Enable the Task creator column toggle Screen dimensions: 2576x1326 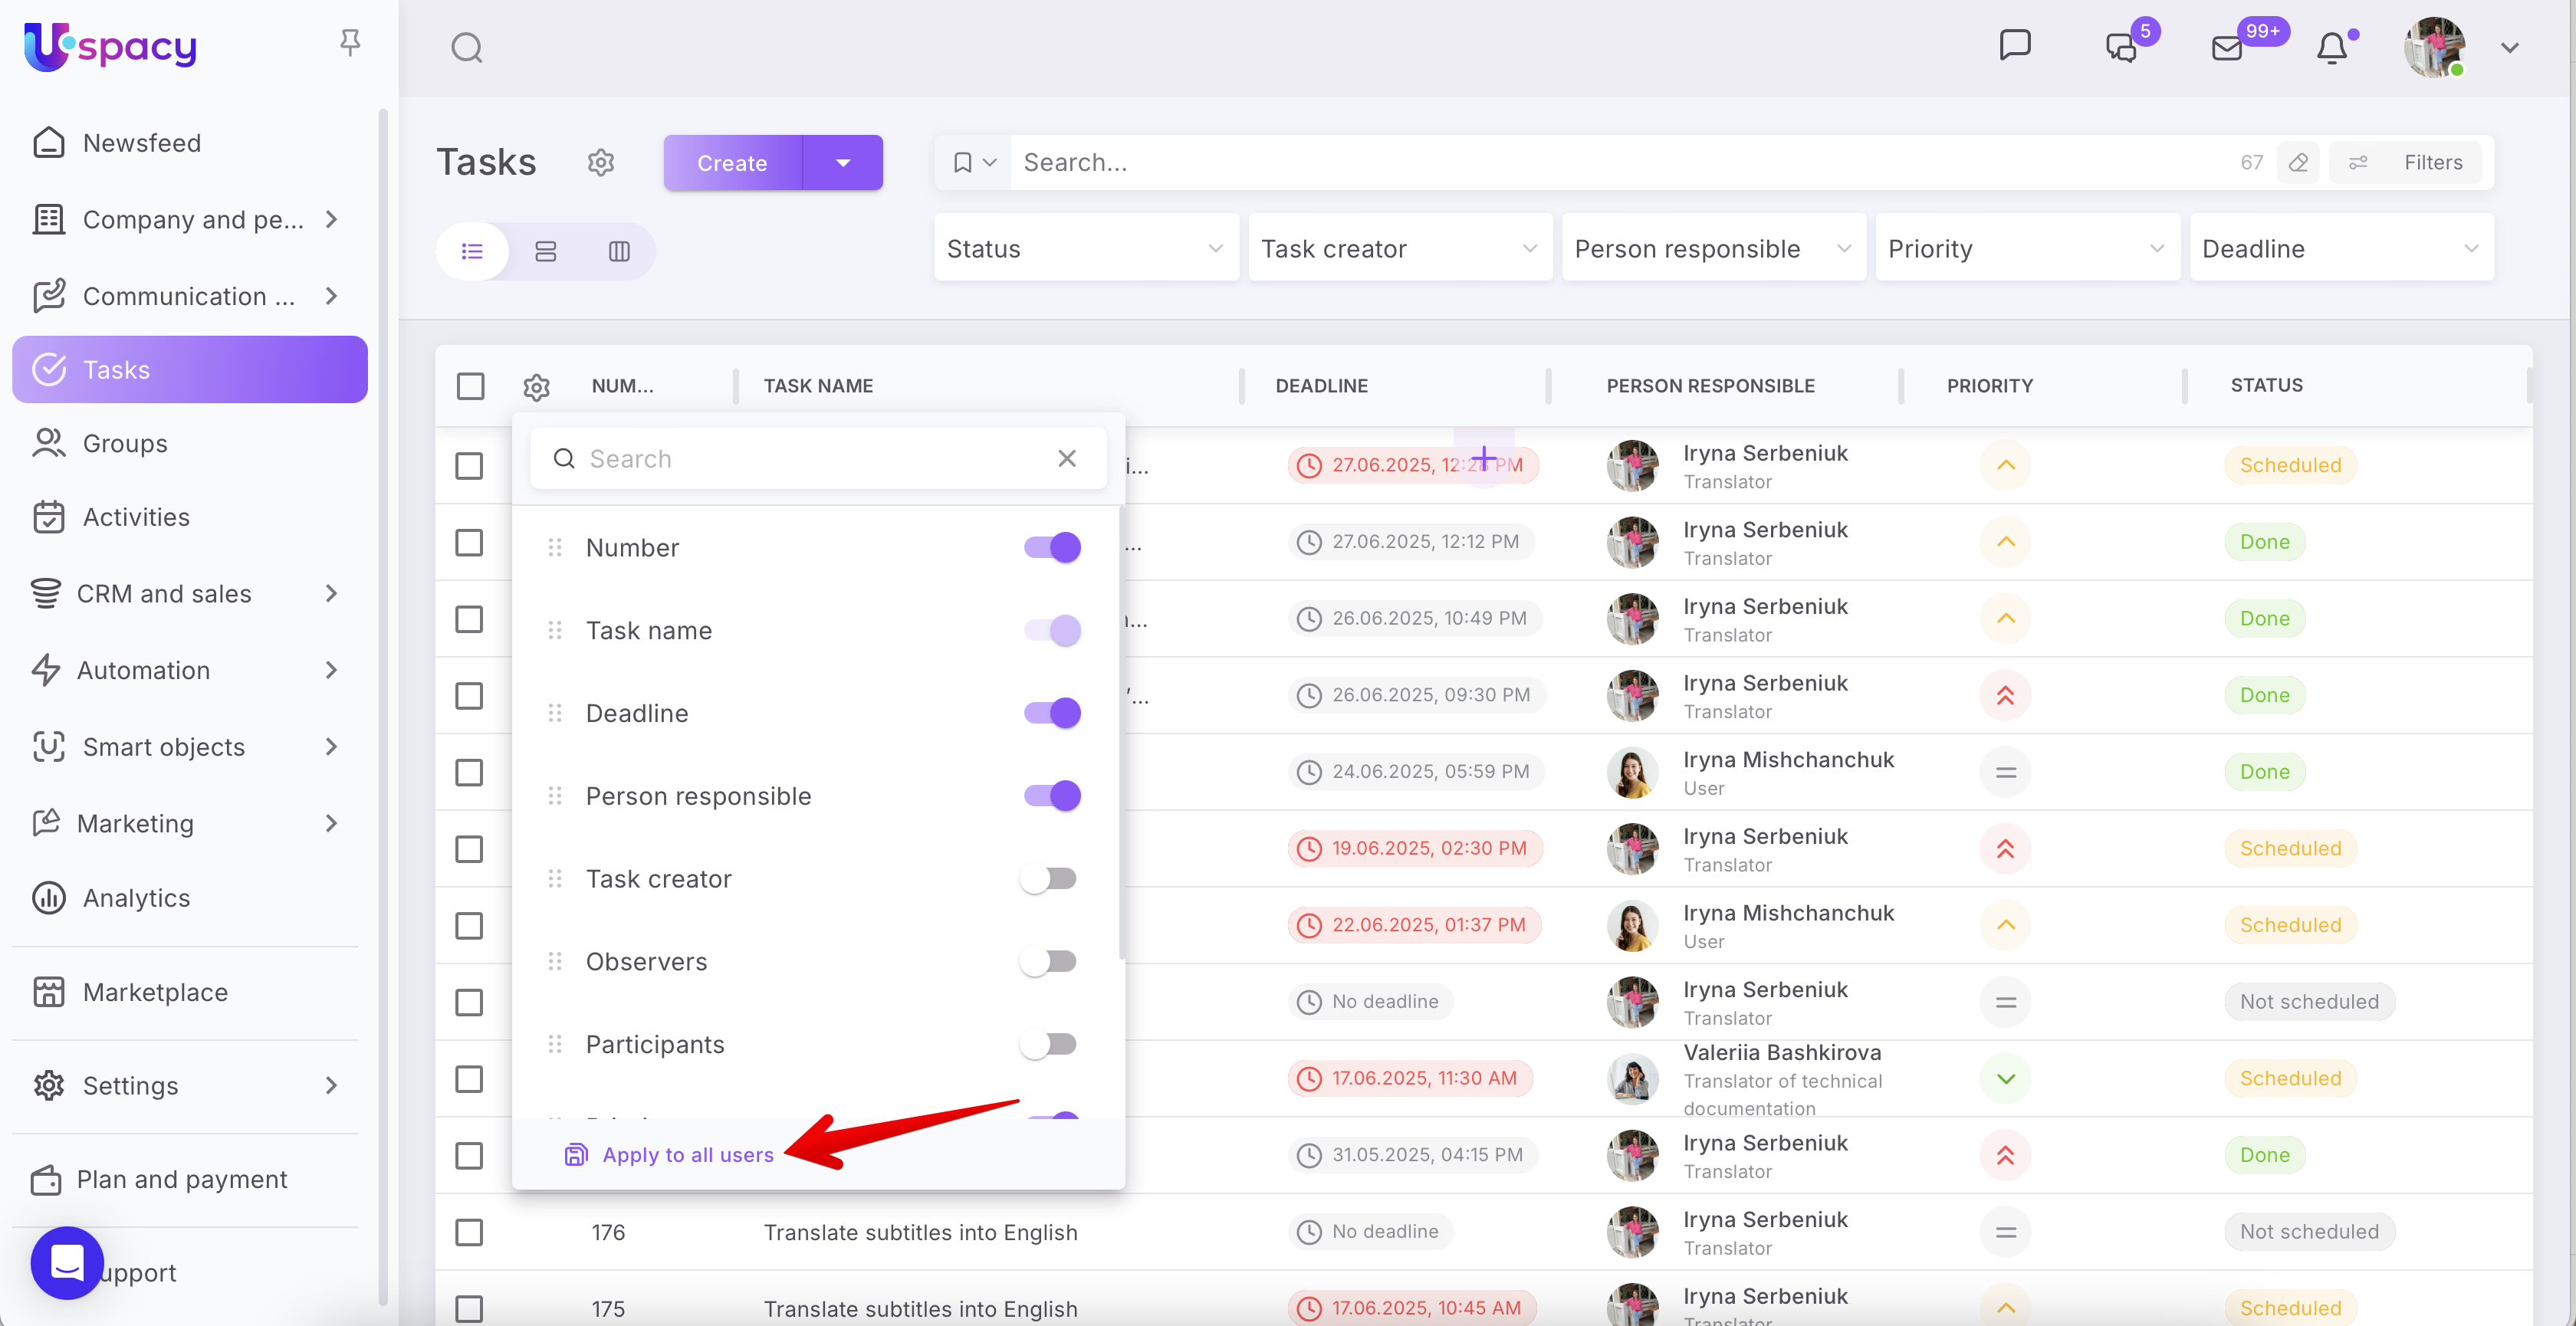1048,879
